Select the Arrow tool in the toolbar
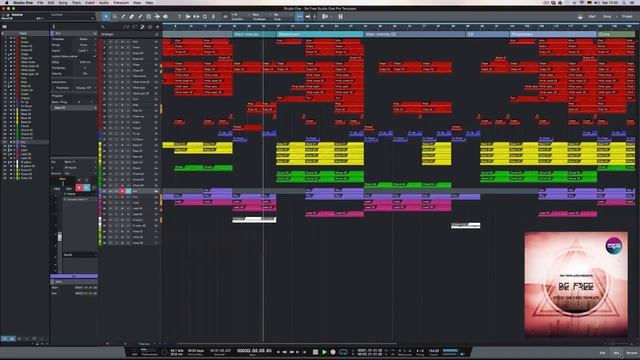 point(106,17)
